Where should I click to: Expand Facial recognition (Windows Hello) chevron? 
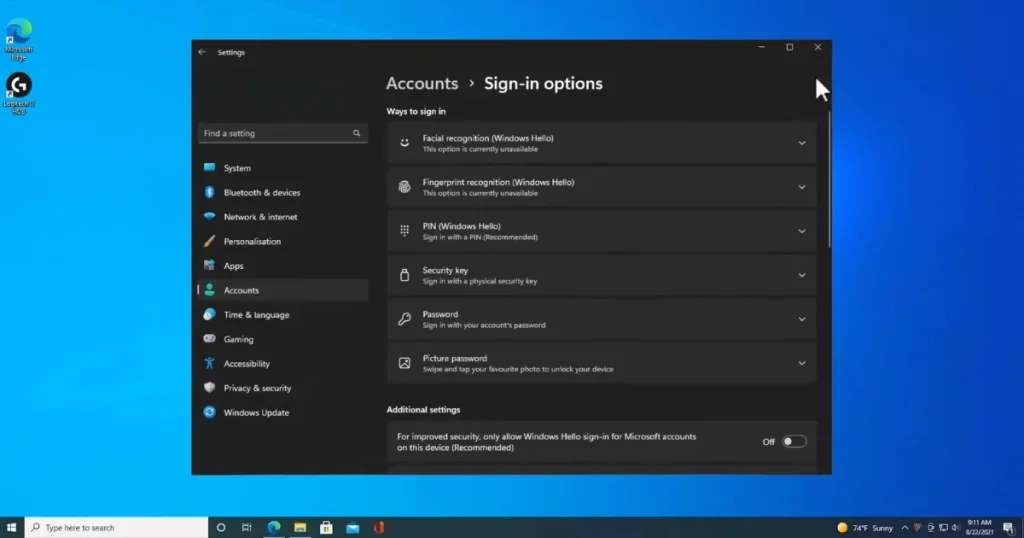pos(802,143)
